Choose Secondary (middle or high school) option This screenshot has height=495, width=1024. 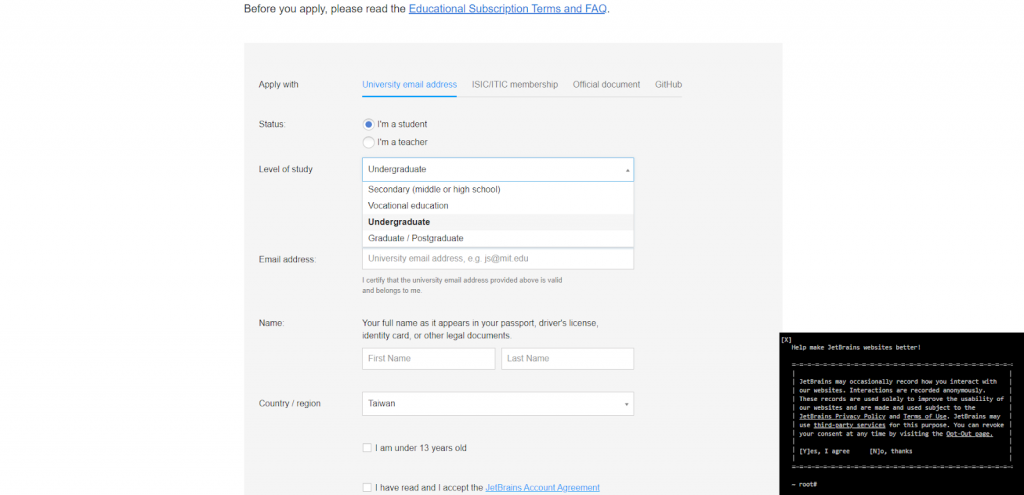click(498, 189)
